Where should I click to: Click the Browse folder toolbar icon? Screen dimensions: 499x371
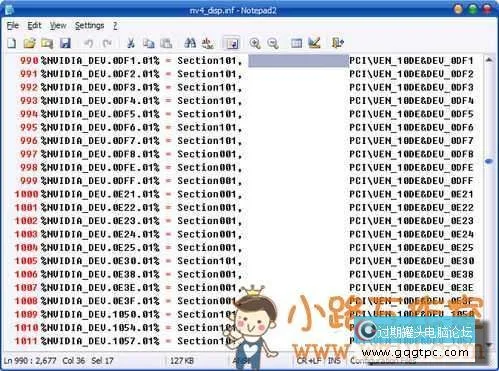tap(47, 43)
